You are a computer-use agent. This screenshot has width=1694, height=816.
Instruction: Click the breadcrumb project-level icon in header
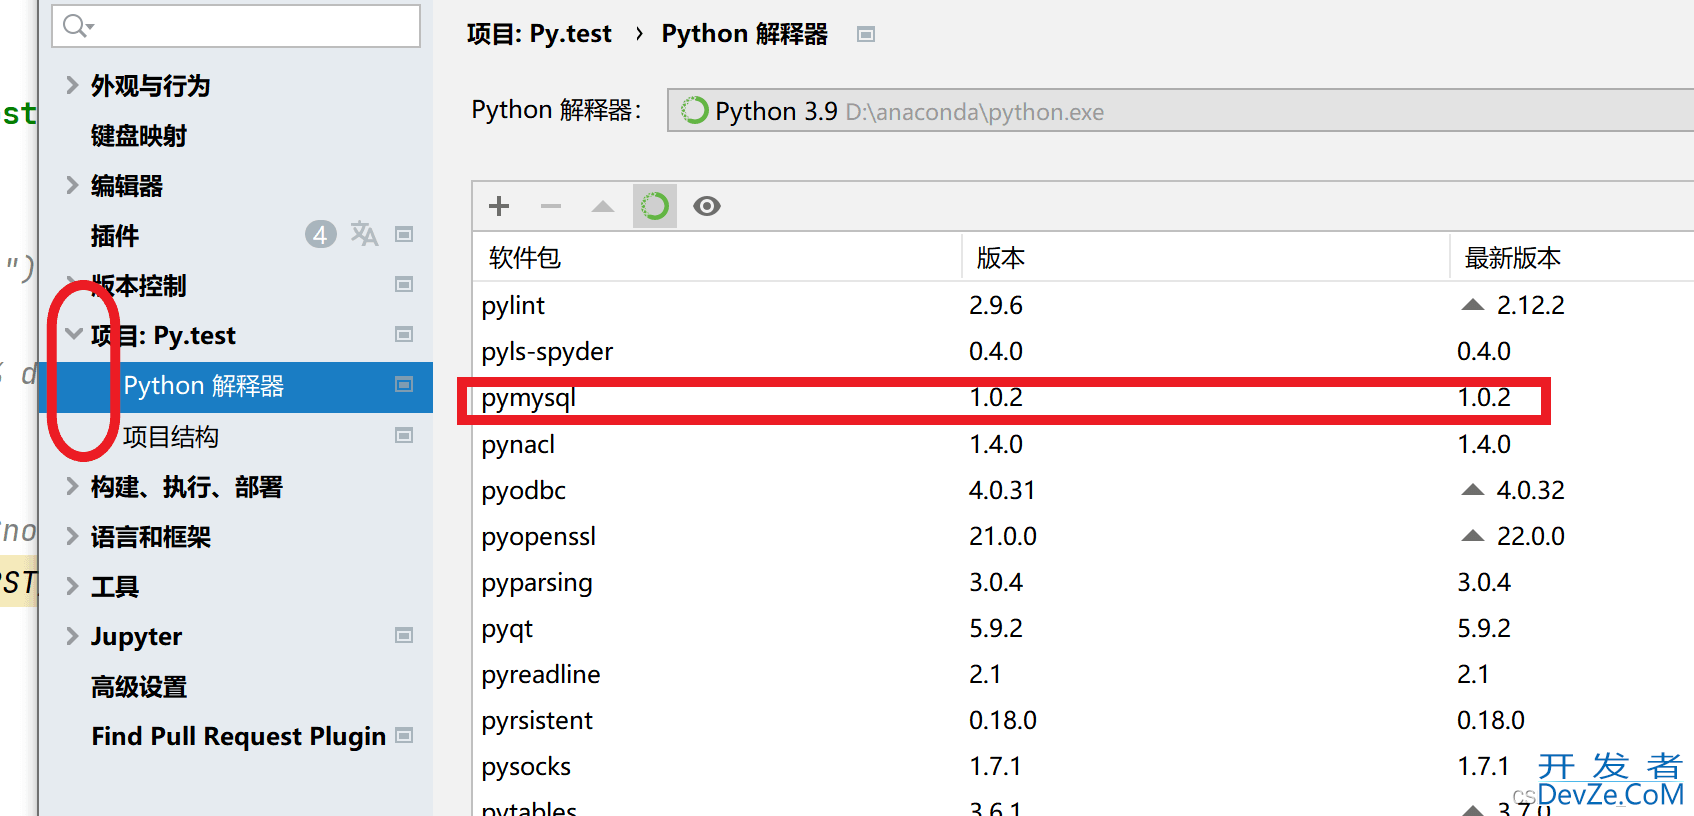(866, 34)
